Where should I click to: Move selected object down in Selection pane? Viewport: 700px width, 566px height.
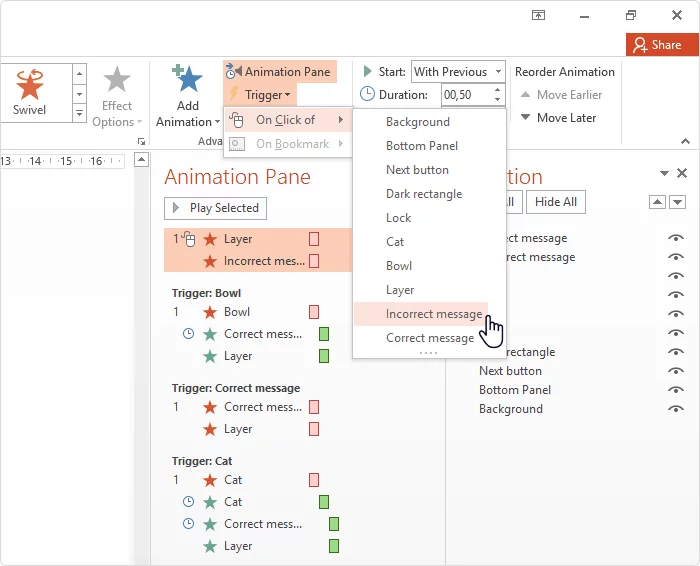pyautogui.click(x=678, y=202)
